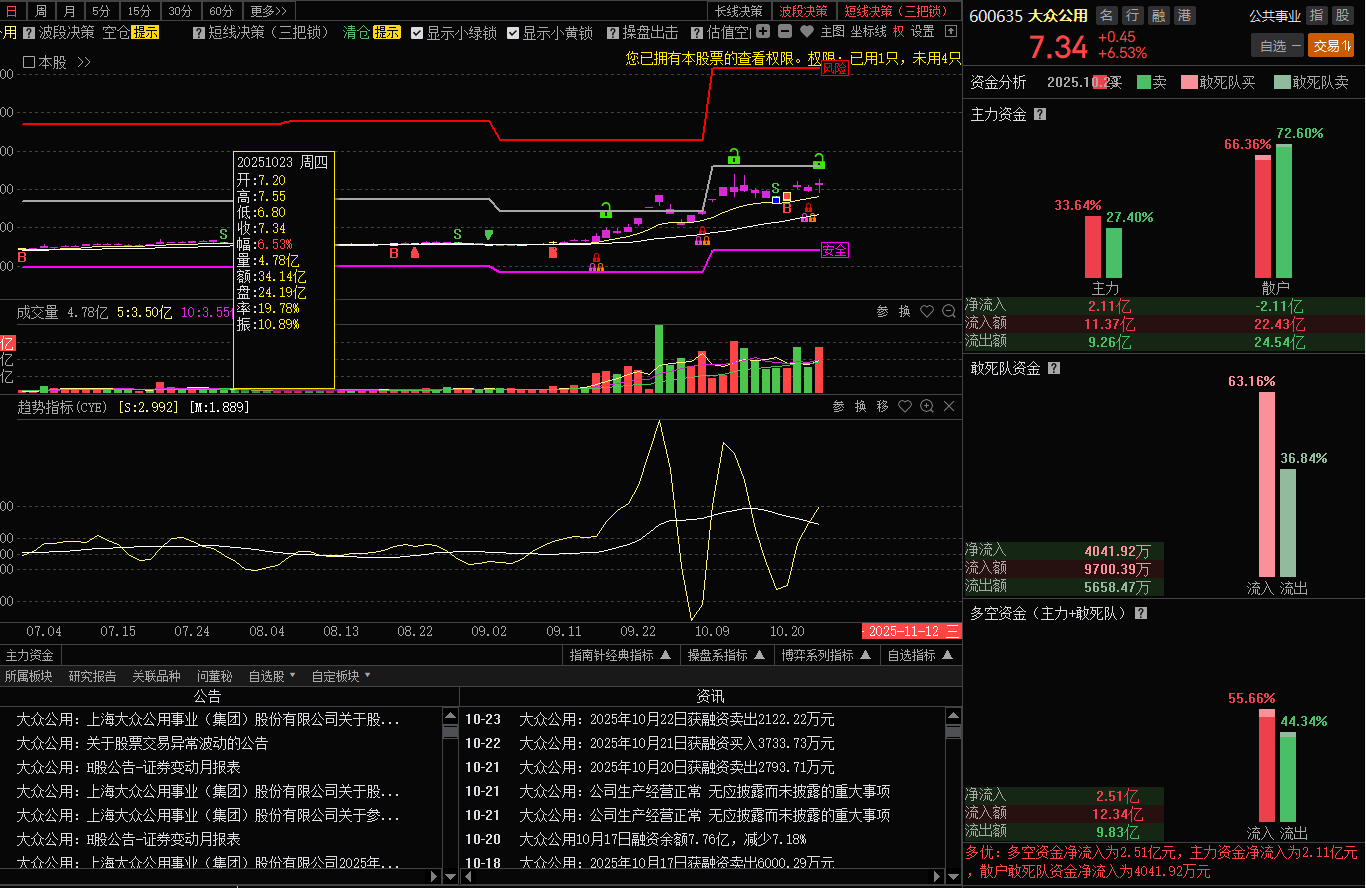
Task: Switch to 周 weekly period tab
Action: pyautogui.click(x=40, y=11)
